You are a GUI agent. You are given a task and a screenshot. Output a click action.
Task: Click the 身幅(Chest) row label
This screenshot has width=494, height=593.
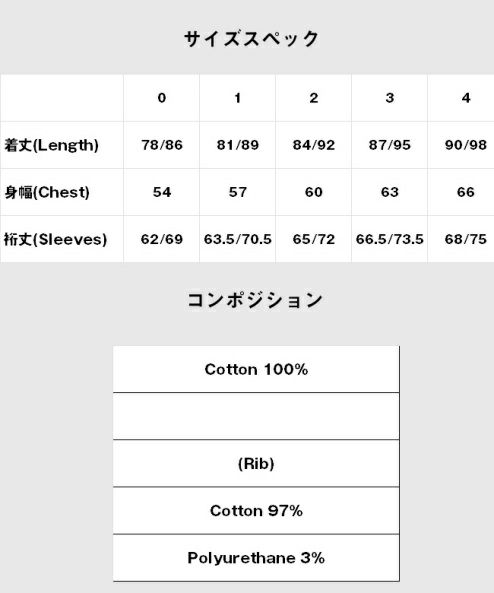[x=47, y=192]
